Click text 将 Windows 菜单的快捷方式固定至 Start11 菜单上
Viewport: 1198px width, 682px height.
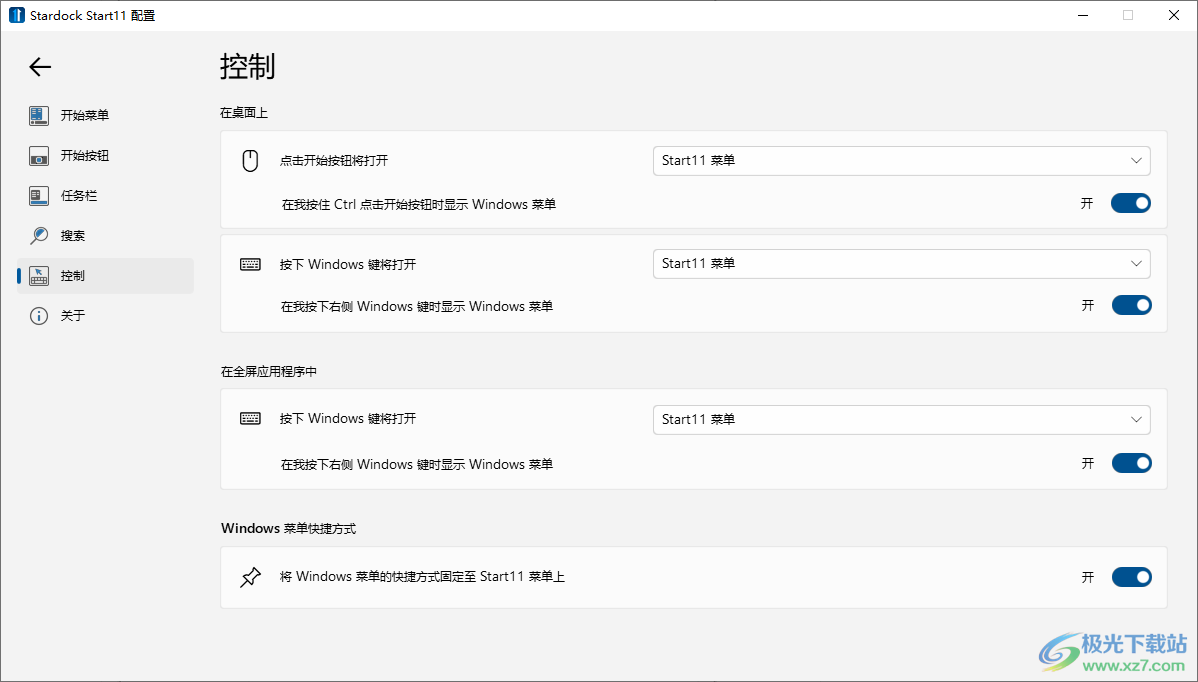click(423, 577)
